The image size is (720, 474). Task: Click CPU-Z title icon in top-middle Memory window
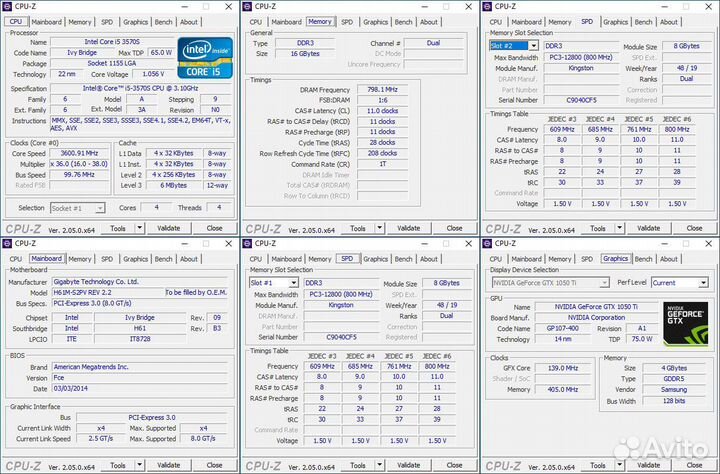click(x=248, y=6)
